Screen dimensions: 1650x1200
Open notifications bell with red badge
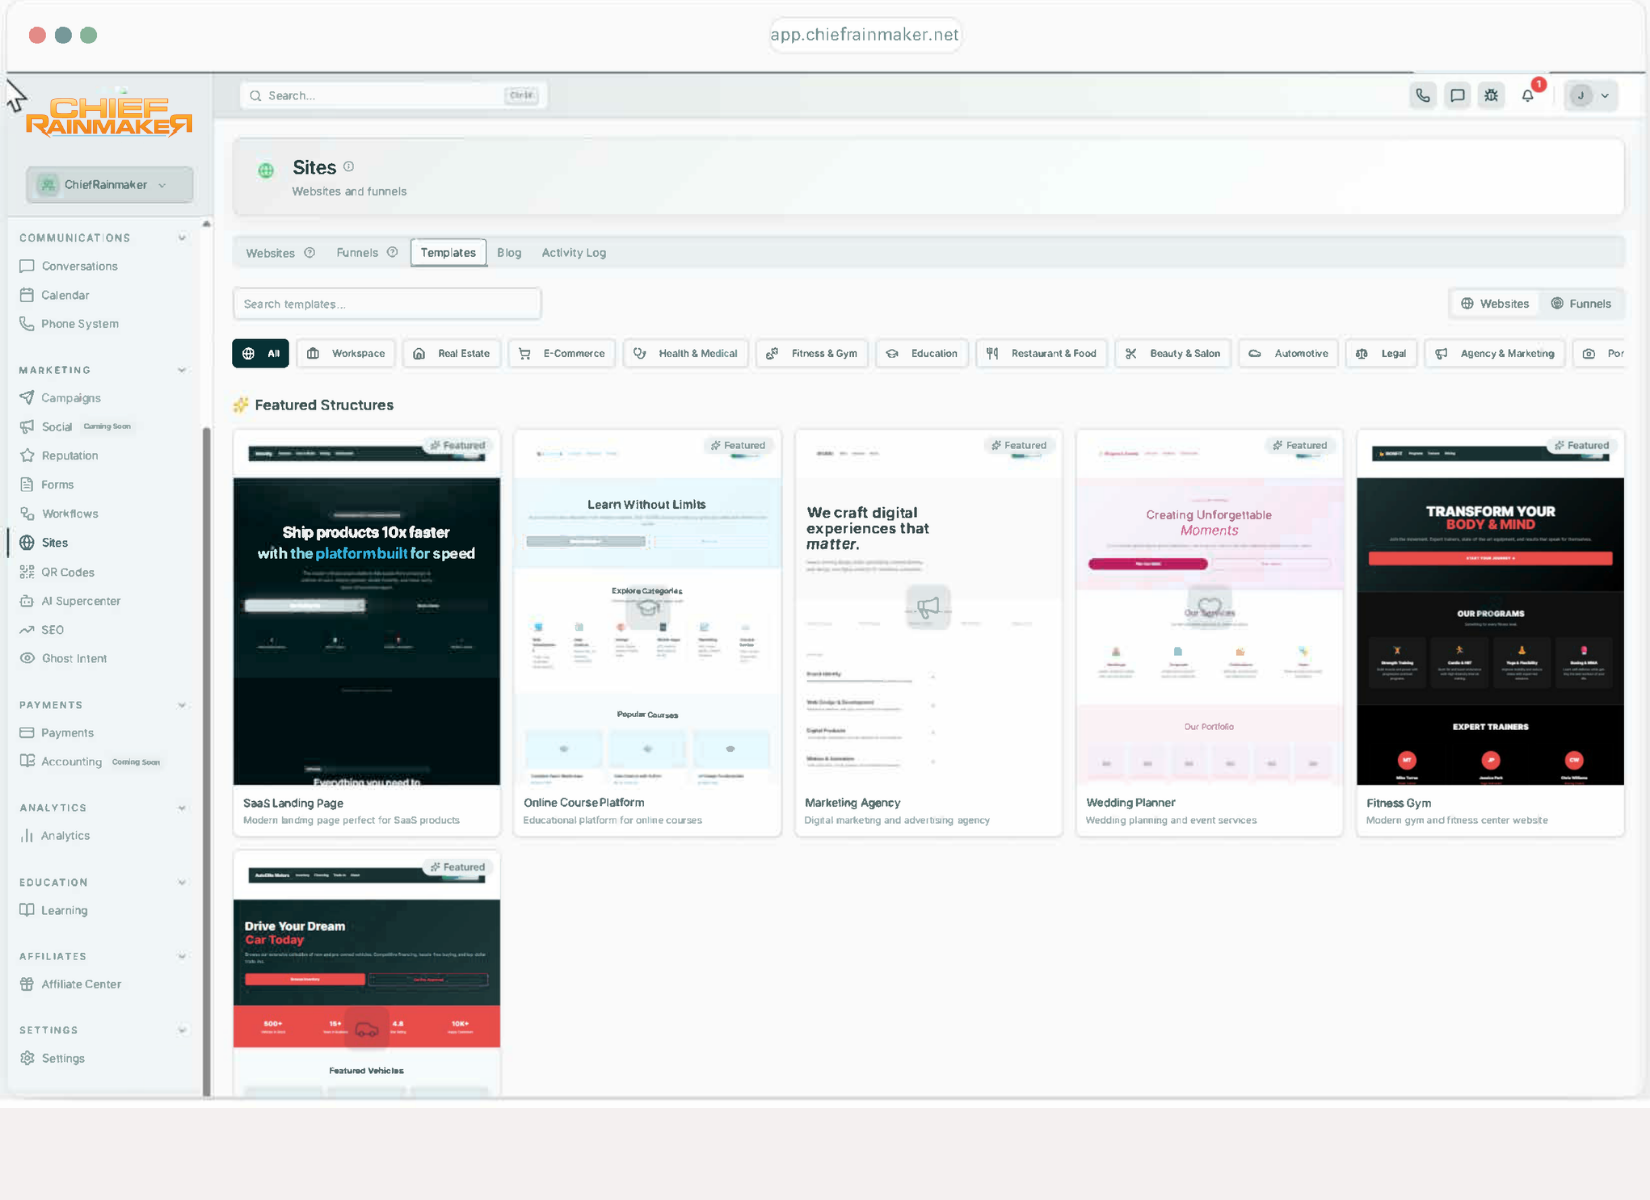[x=1528, y=96]
